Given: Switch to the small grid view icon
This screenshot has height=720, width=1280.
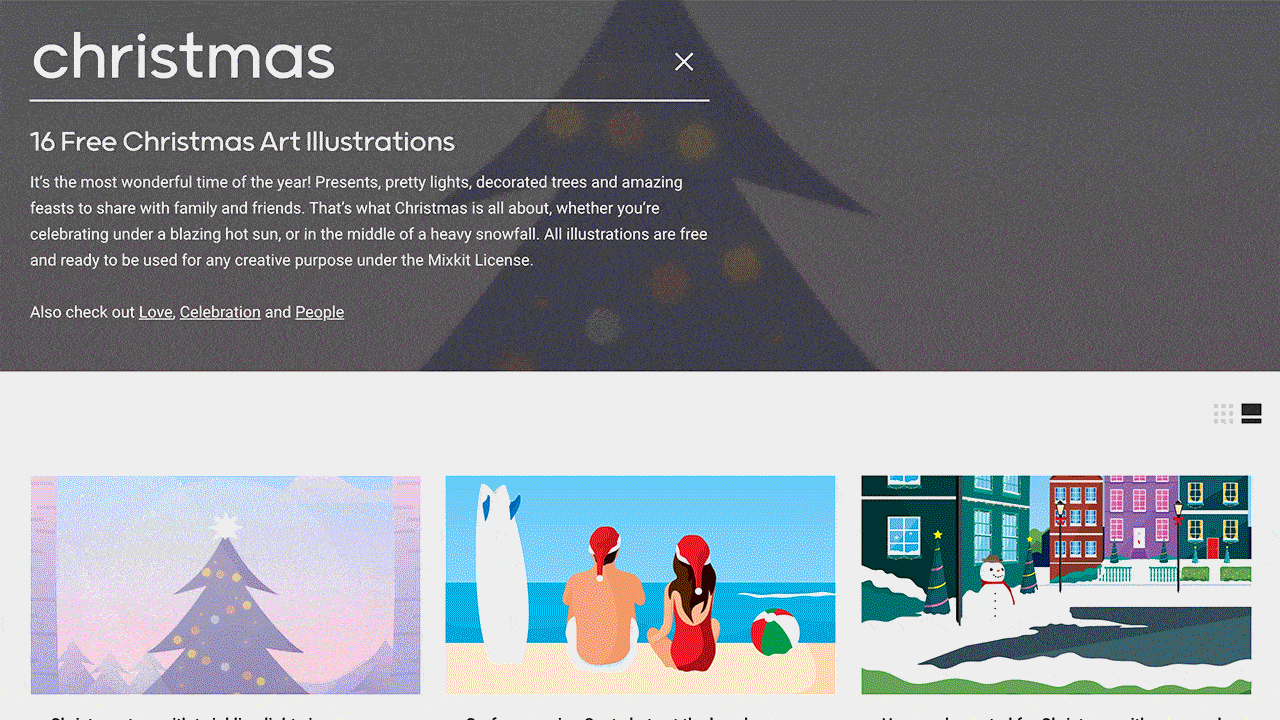Looking at the screenshot, I should click(x=1223, y=414).
